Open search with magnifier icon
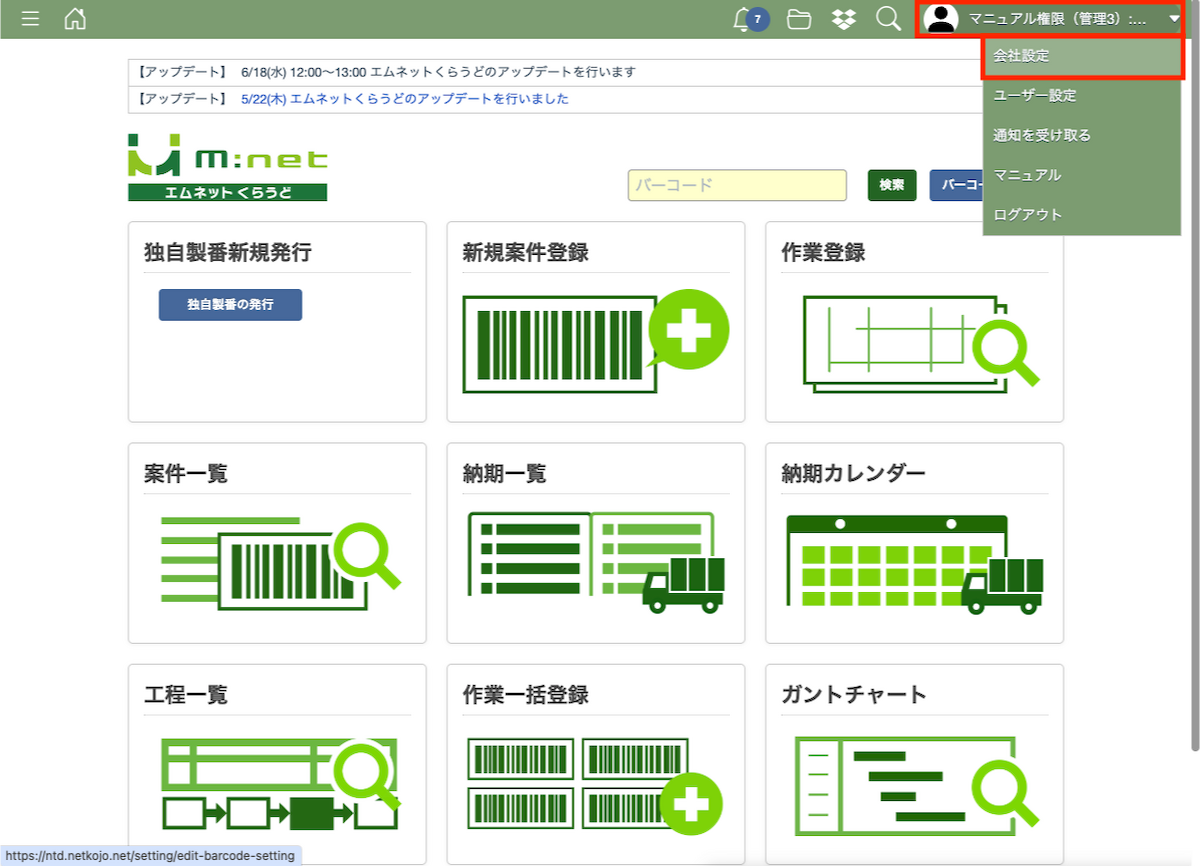 click(887, 19)
